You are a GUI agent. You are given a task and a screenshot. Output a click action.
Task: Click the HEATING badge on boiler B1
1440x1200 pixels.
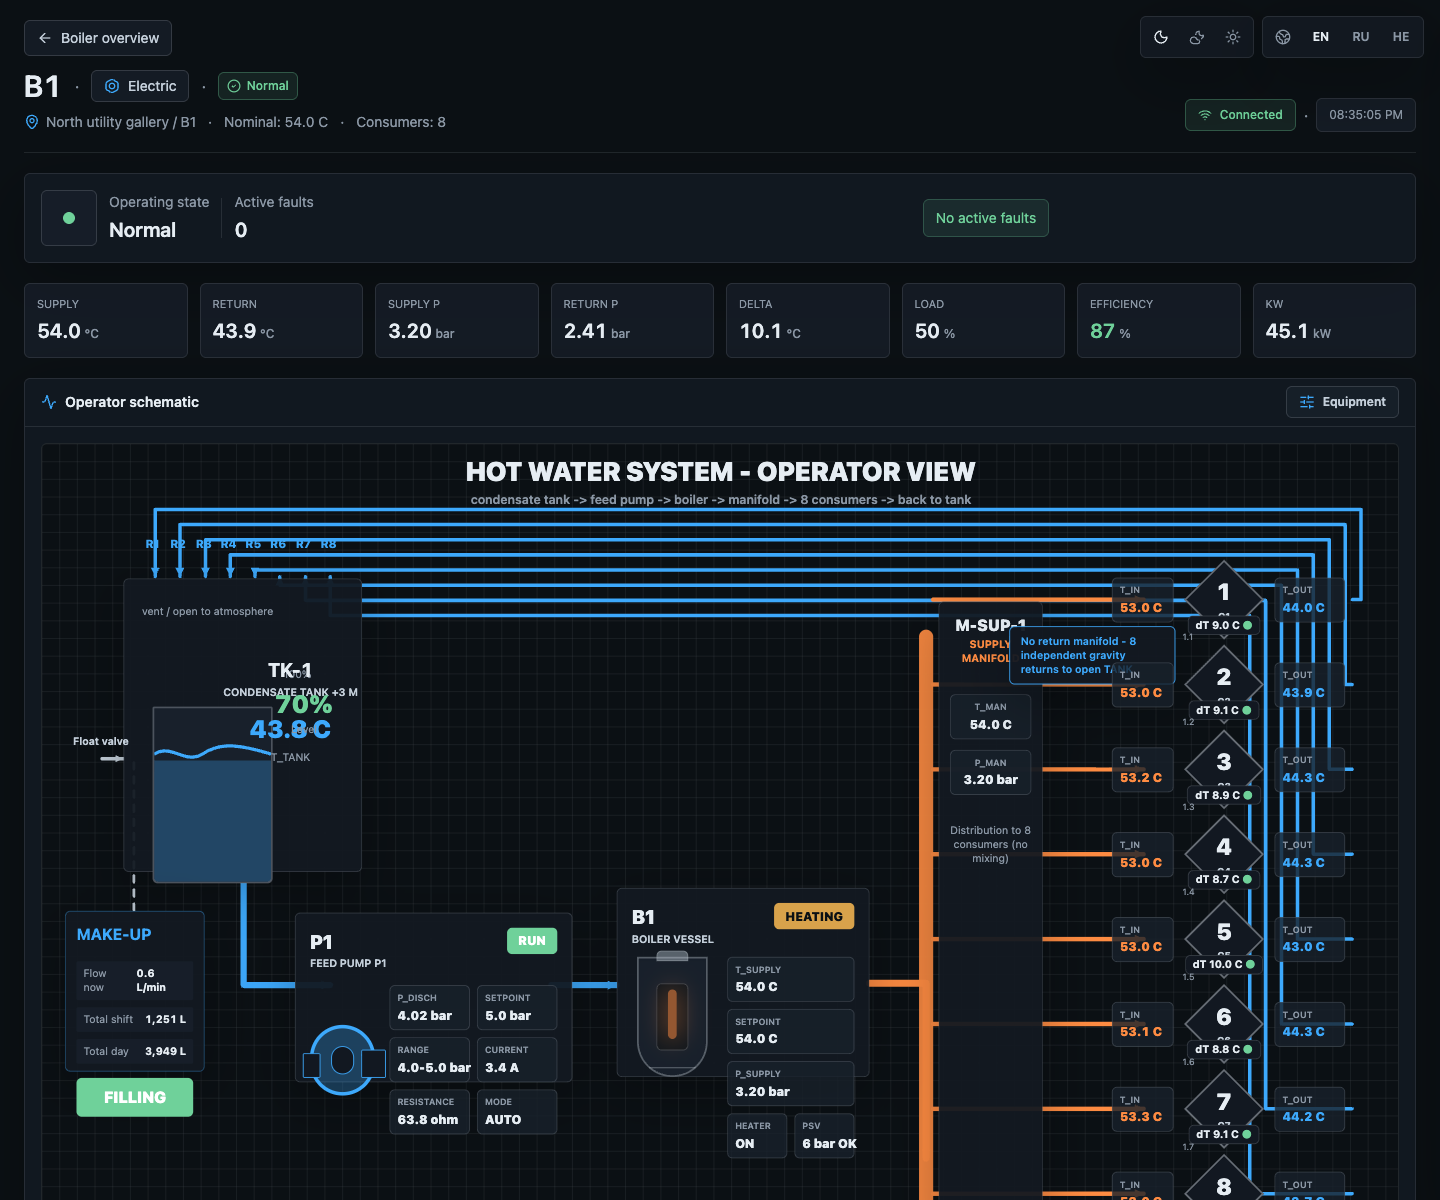(x=814, y=917)
